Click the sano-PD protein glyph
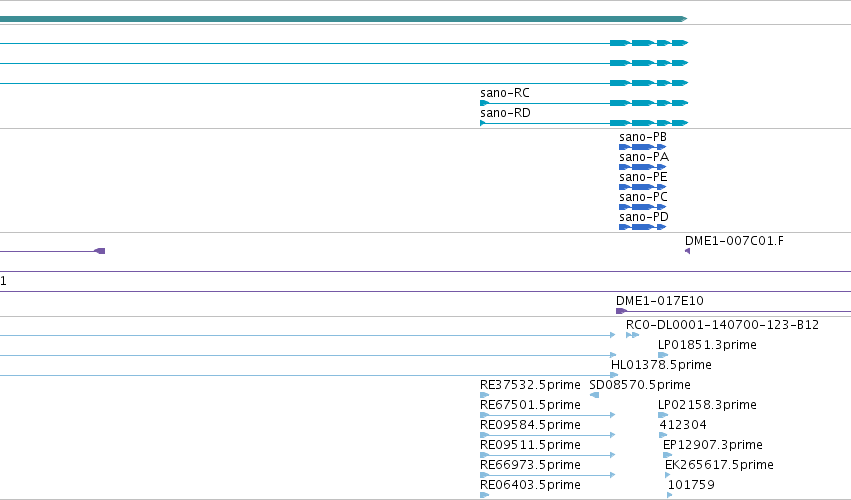This screenshot has width=851, height=500. click(x=643, y=227)
